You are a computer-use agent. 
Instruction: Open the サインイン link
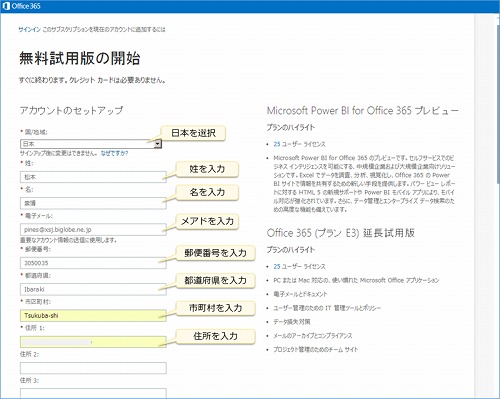29,30
